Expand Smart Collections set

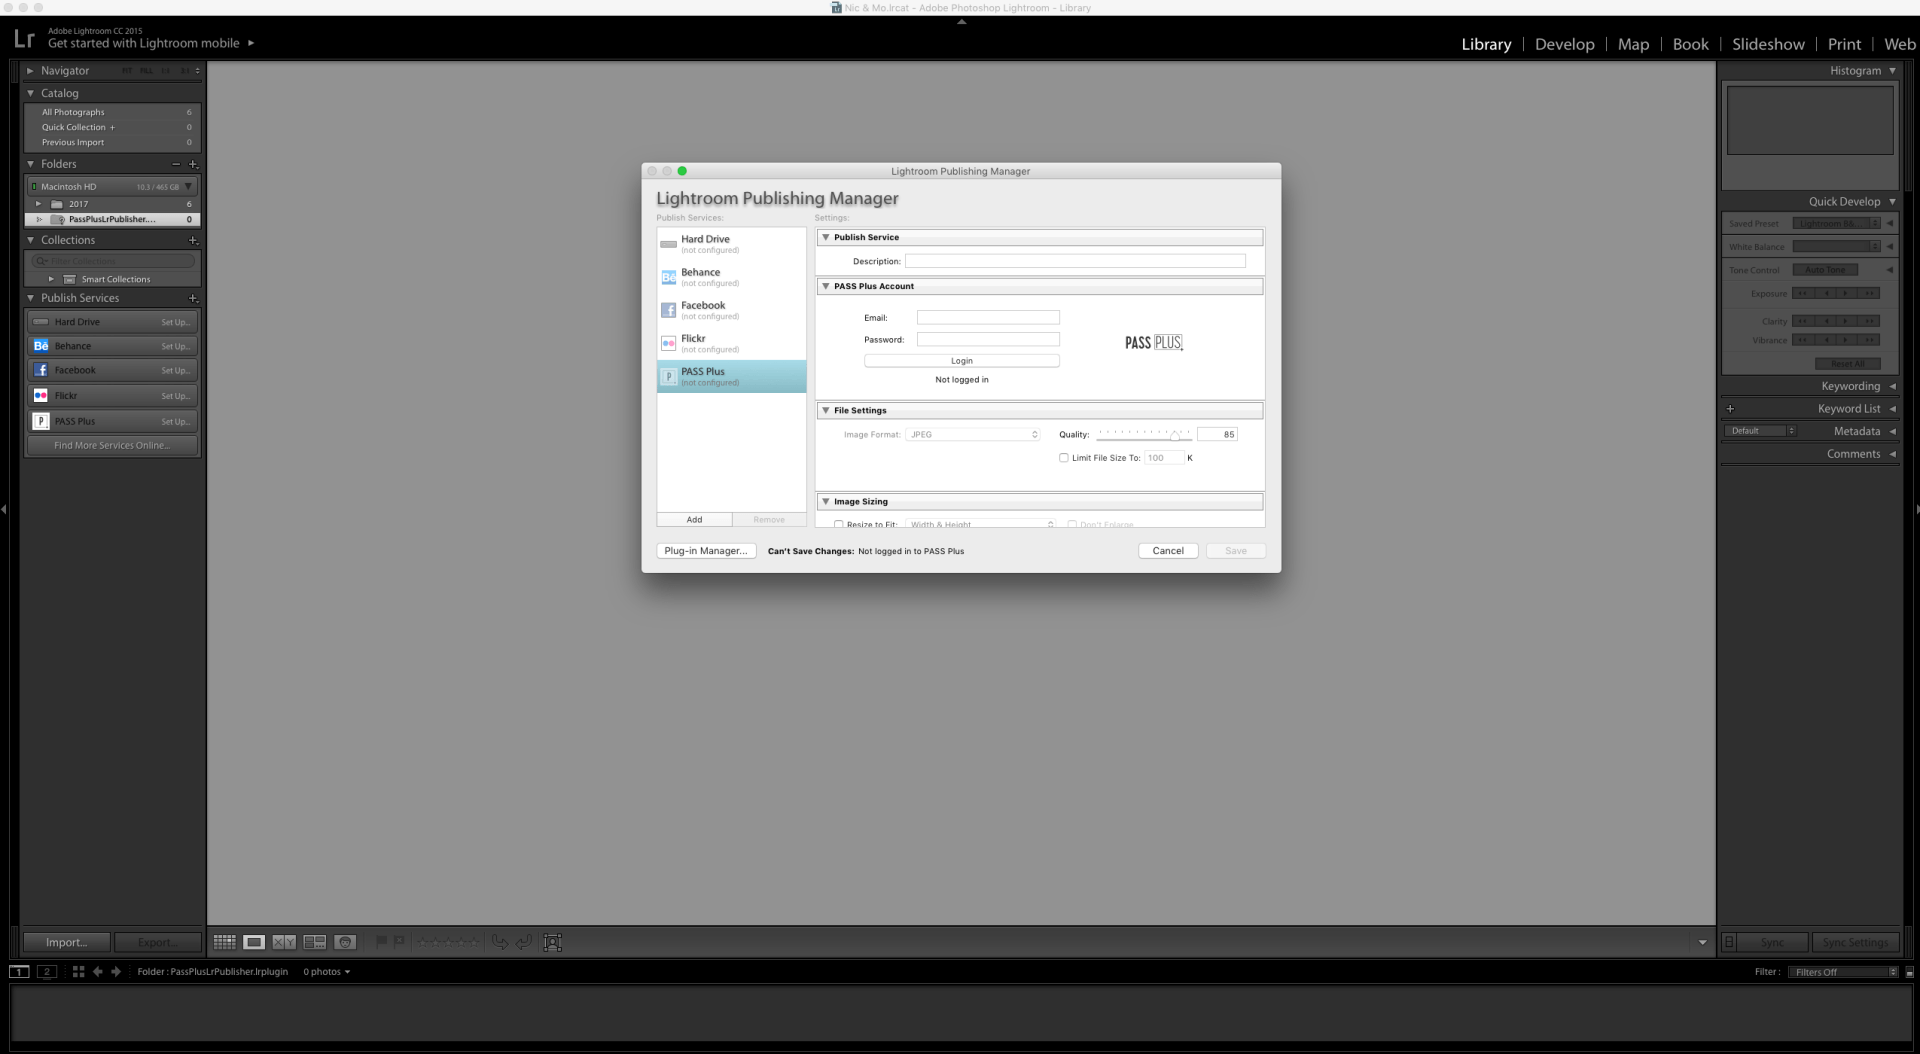tap(51, 279)
